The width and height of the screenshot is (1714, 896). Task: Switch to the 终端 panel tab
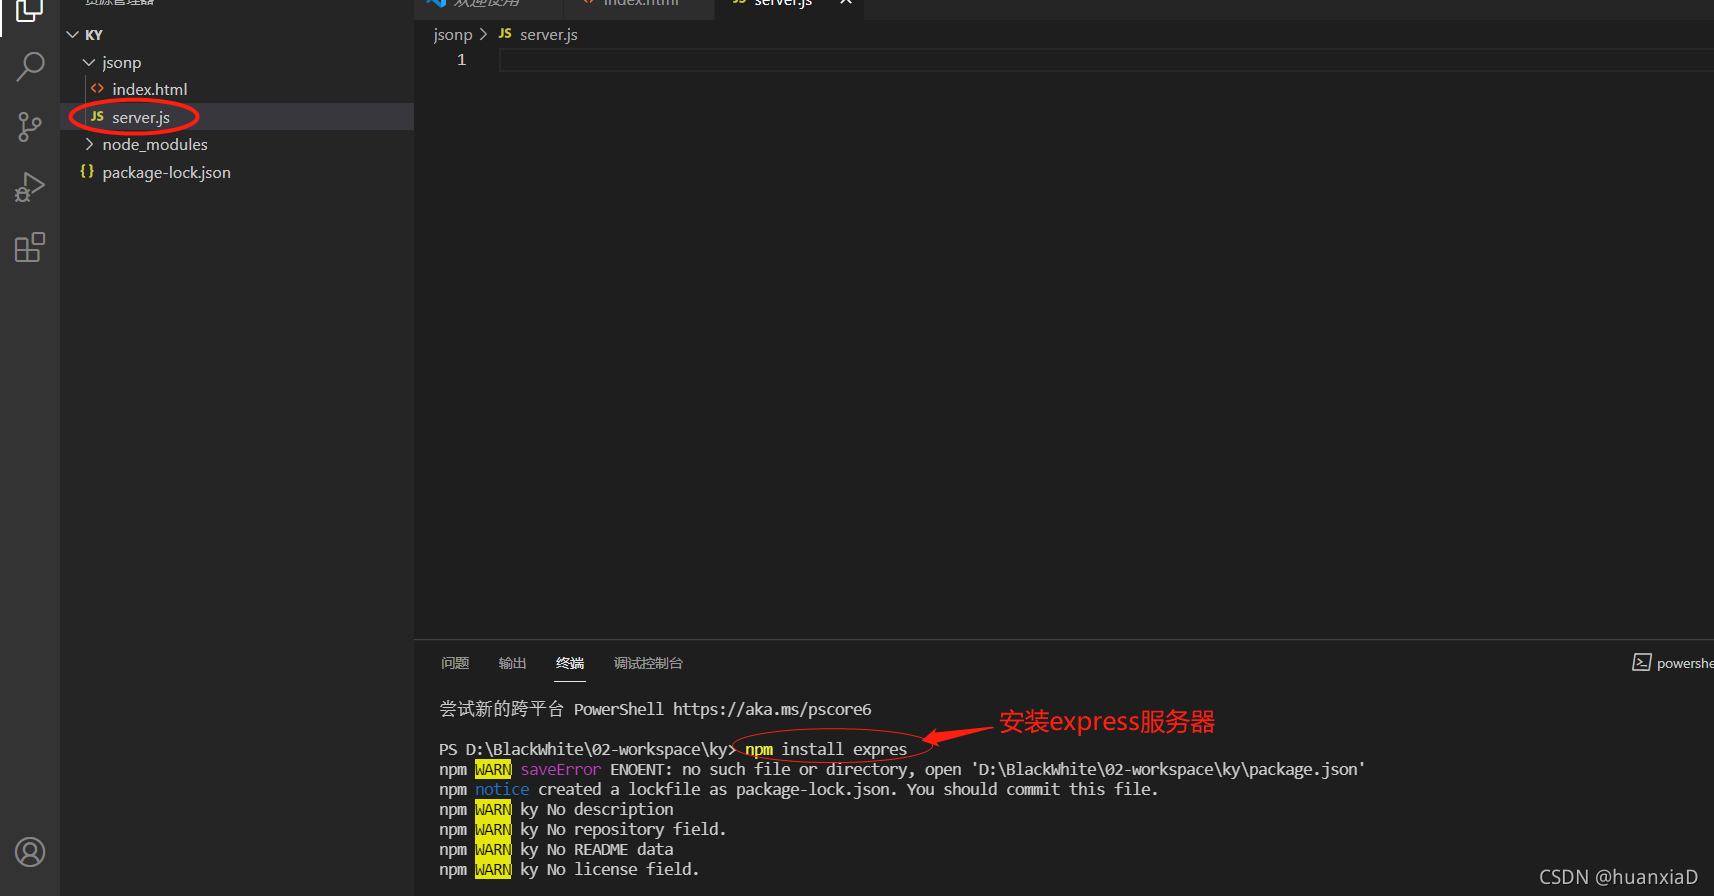coord(570,663)
